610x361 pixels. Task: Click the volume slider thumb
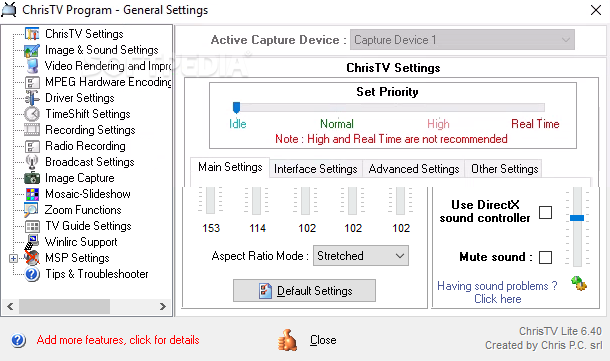(577, 218)
